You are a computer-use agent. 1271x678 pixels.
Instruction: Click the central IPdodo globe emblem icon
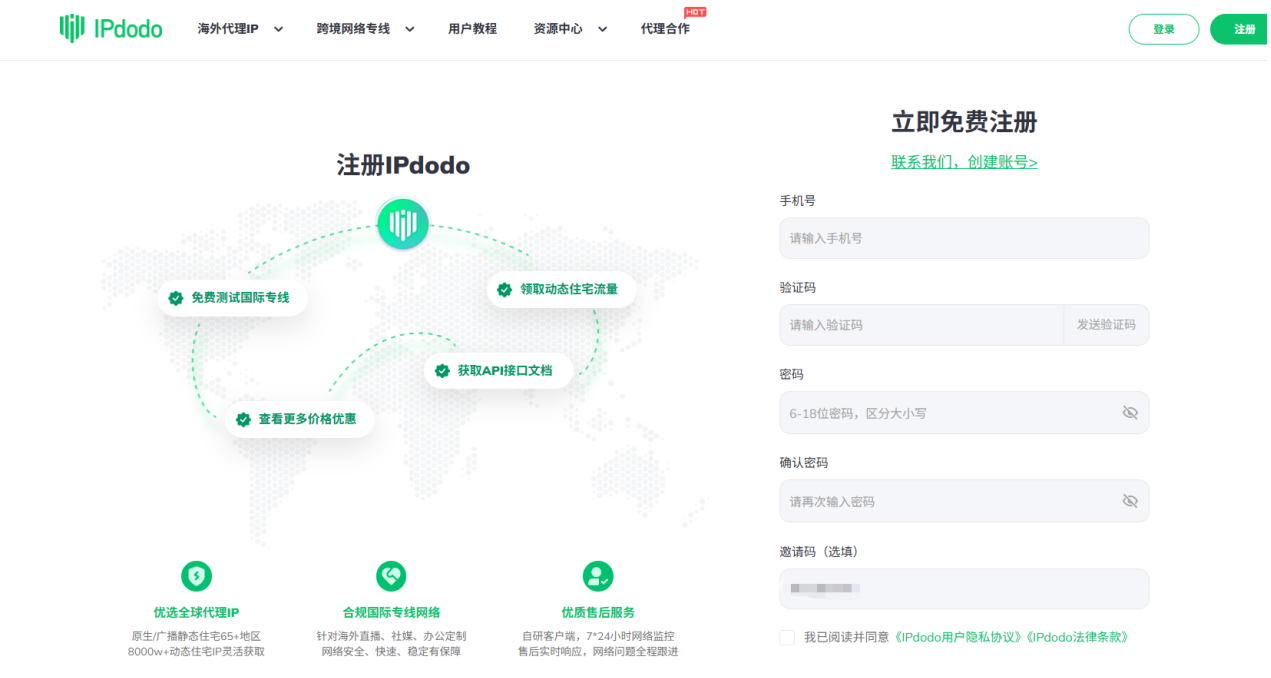pos(402,224)
